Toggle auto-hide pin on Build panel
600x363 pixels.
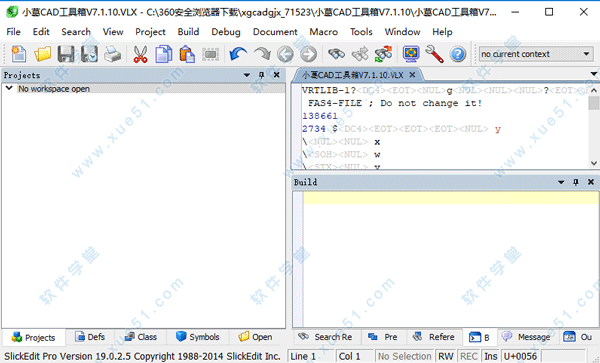(x=576, y=182)
